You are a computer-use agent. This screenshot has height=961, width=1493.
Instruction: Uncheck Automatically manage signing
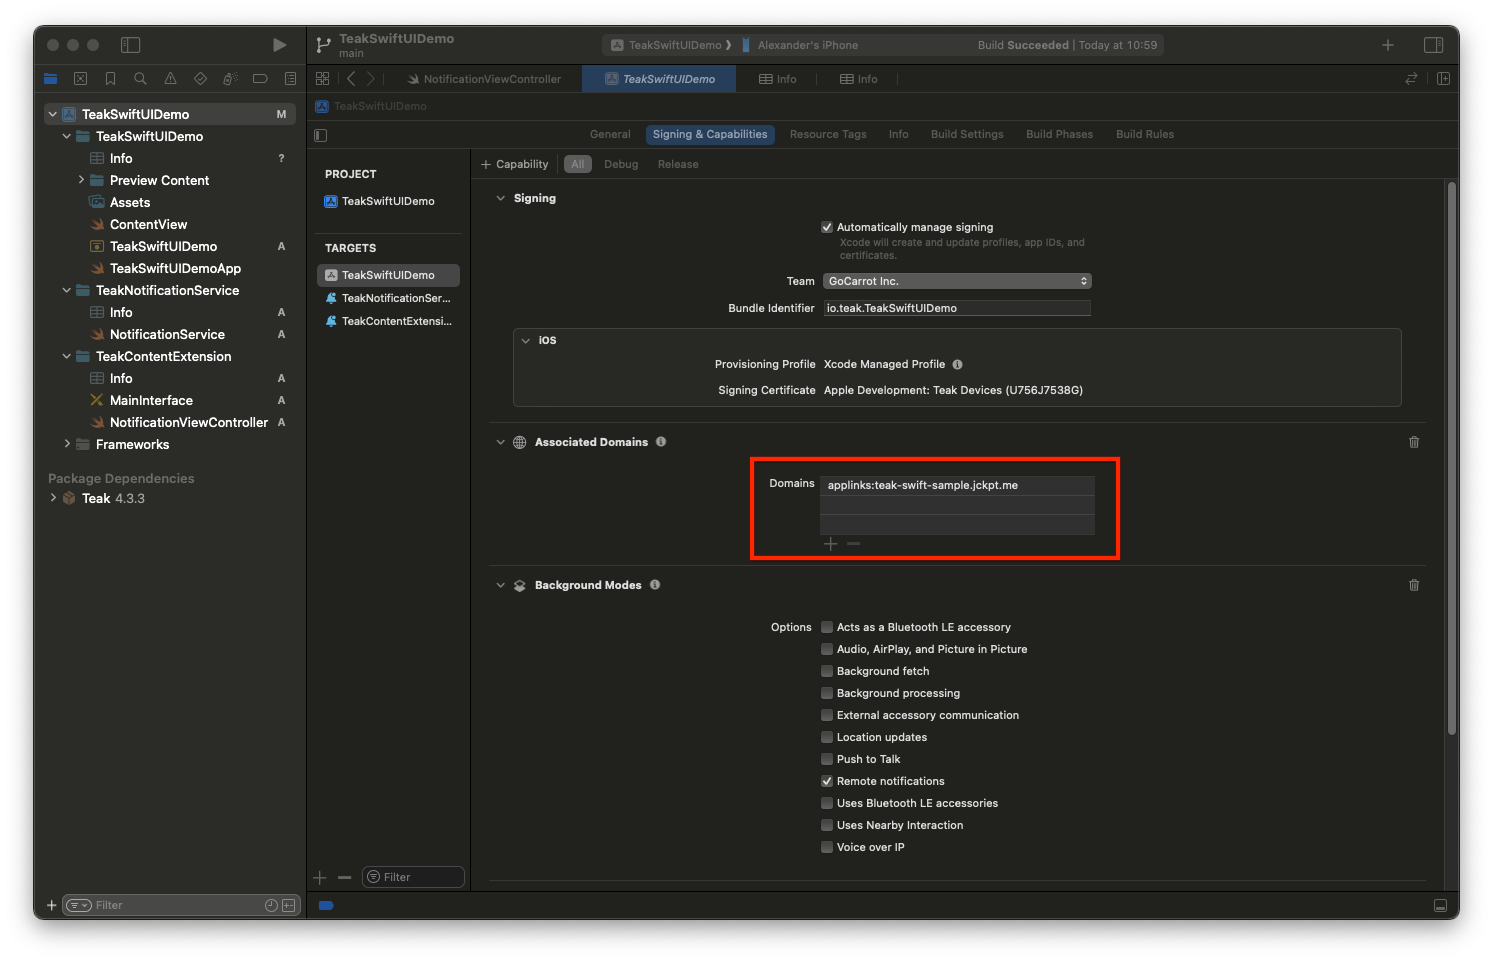point(827,227)
